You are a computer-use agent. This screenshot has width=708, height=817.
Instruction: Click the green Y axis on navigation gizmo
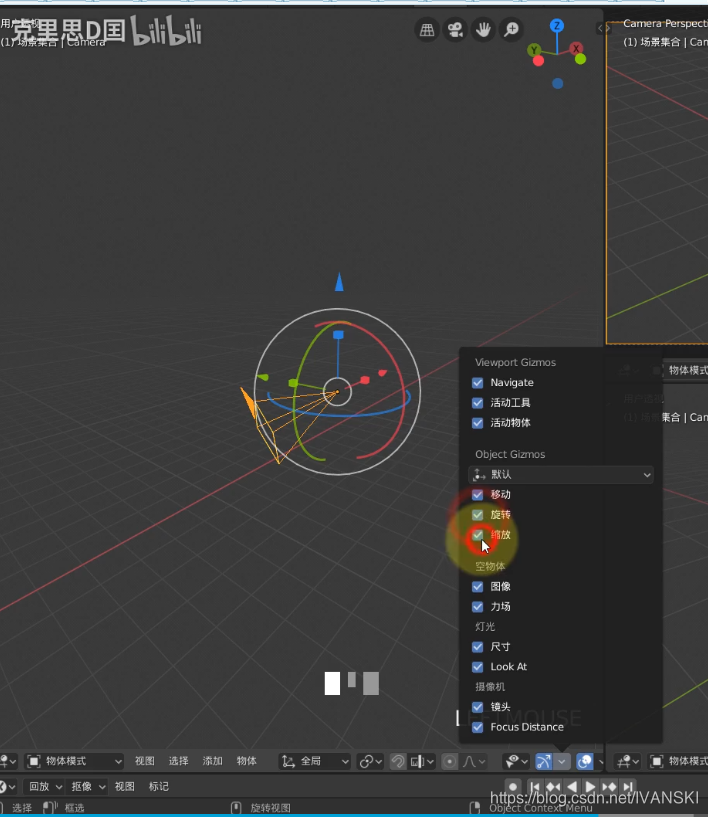tap(534, 50)
